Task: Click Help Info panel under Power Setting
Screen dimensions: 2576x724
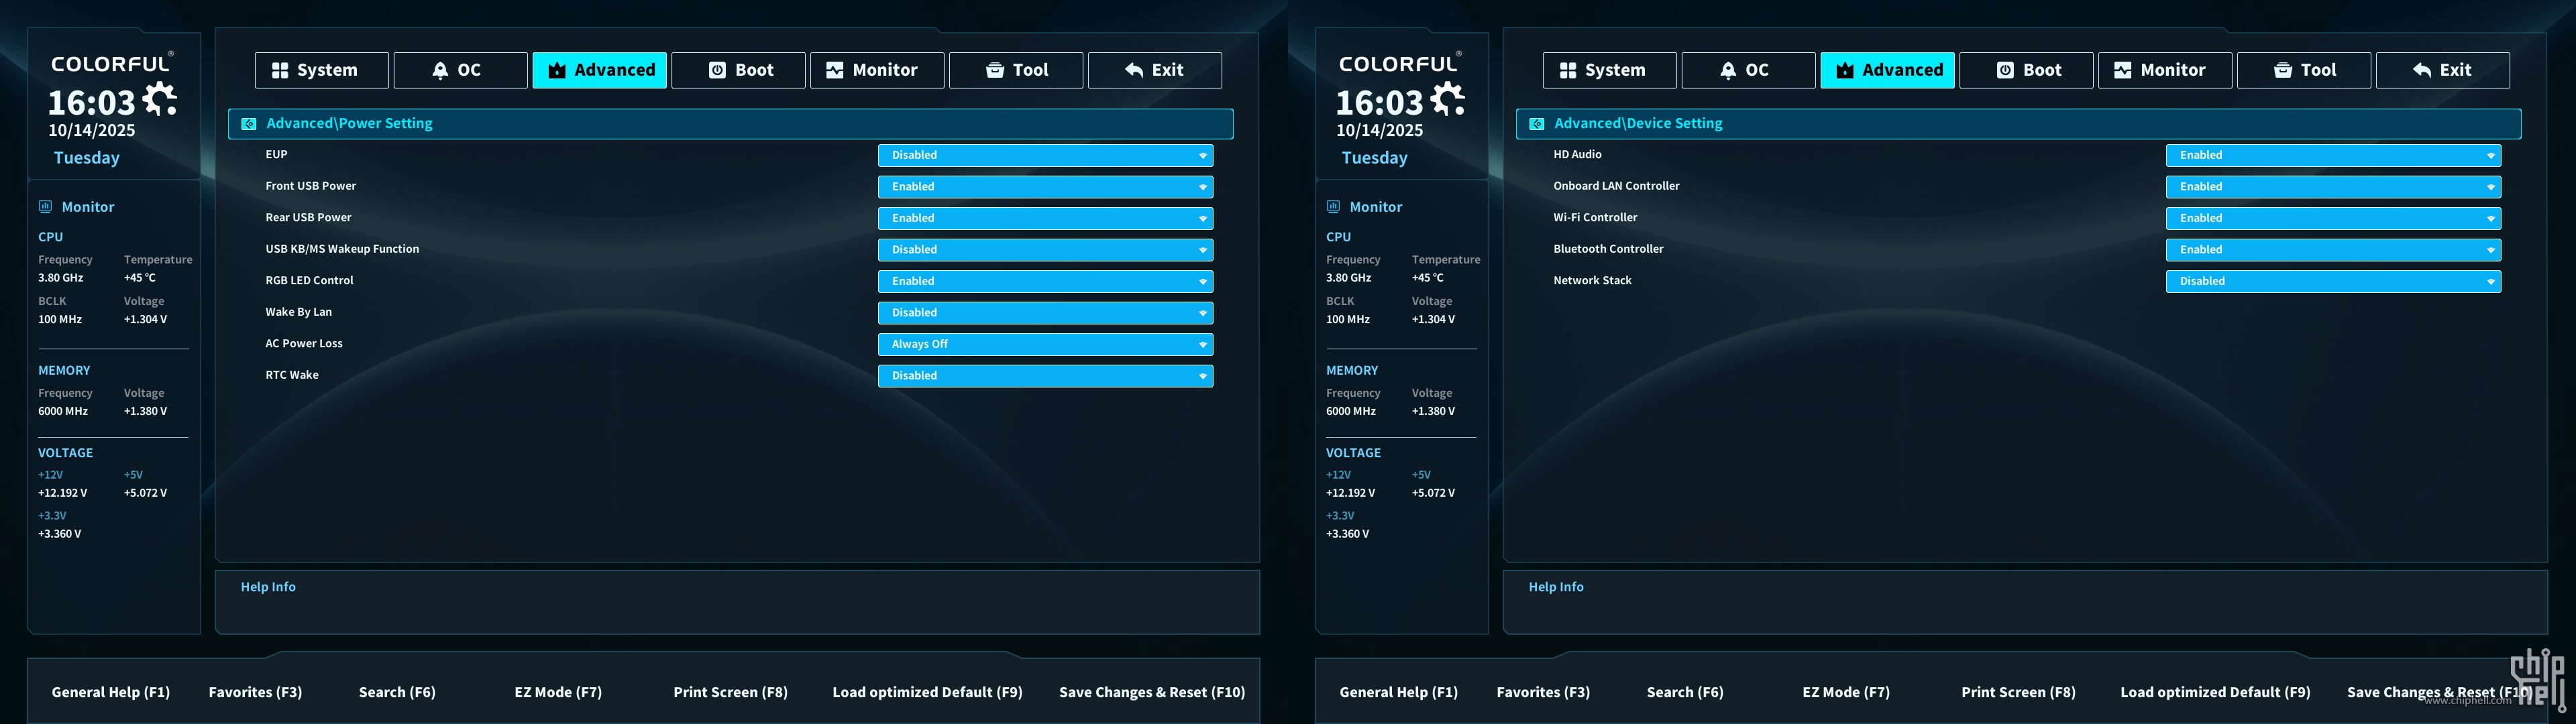Action: (737, 602)
